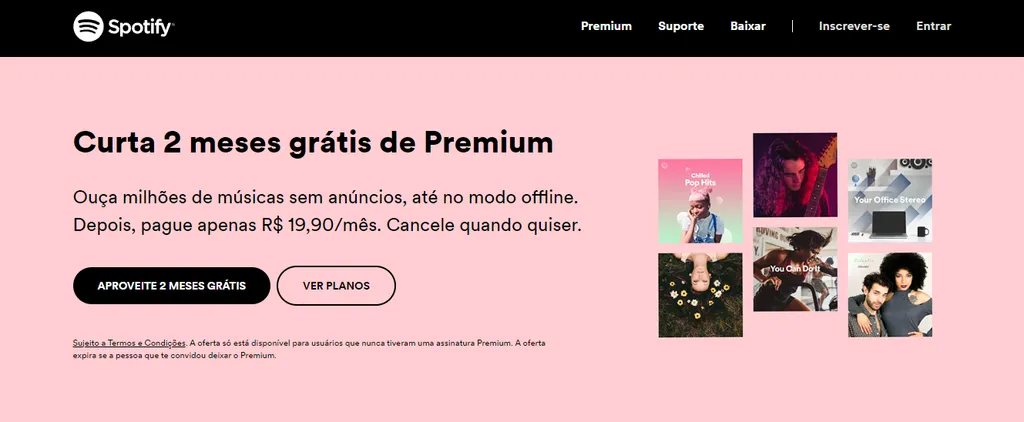1024x422 pixels.
Task: Select the You Can Do It workout cover
Action: 795,269
